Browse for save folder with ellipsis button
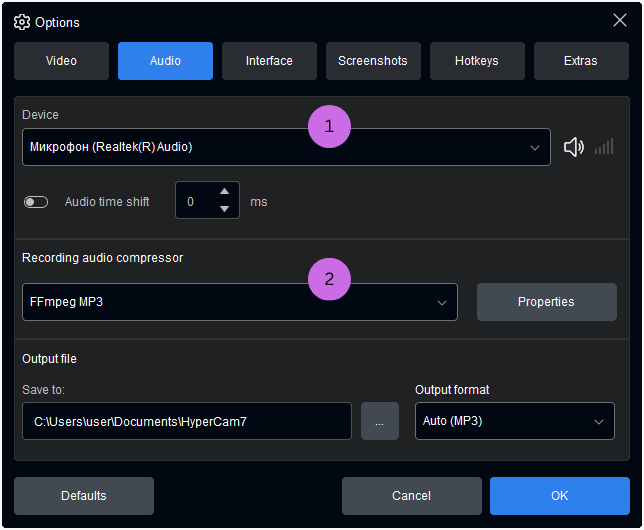This screenshot has width=644, height=530. [x=380, y=421]
